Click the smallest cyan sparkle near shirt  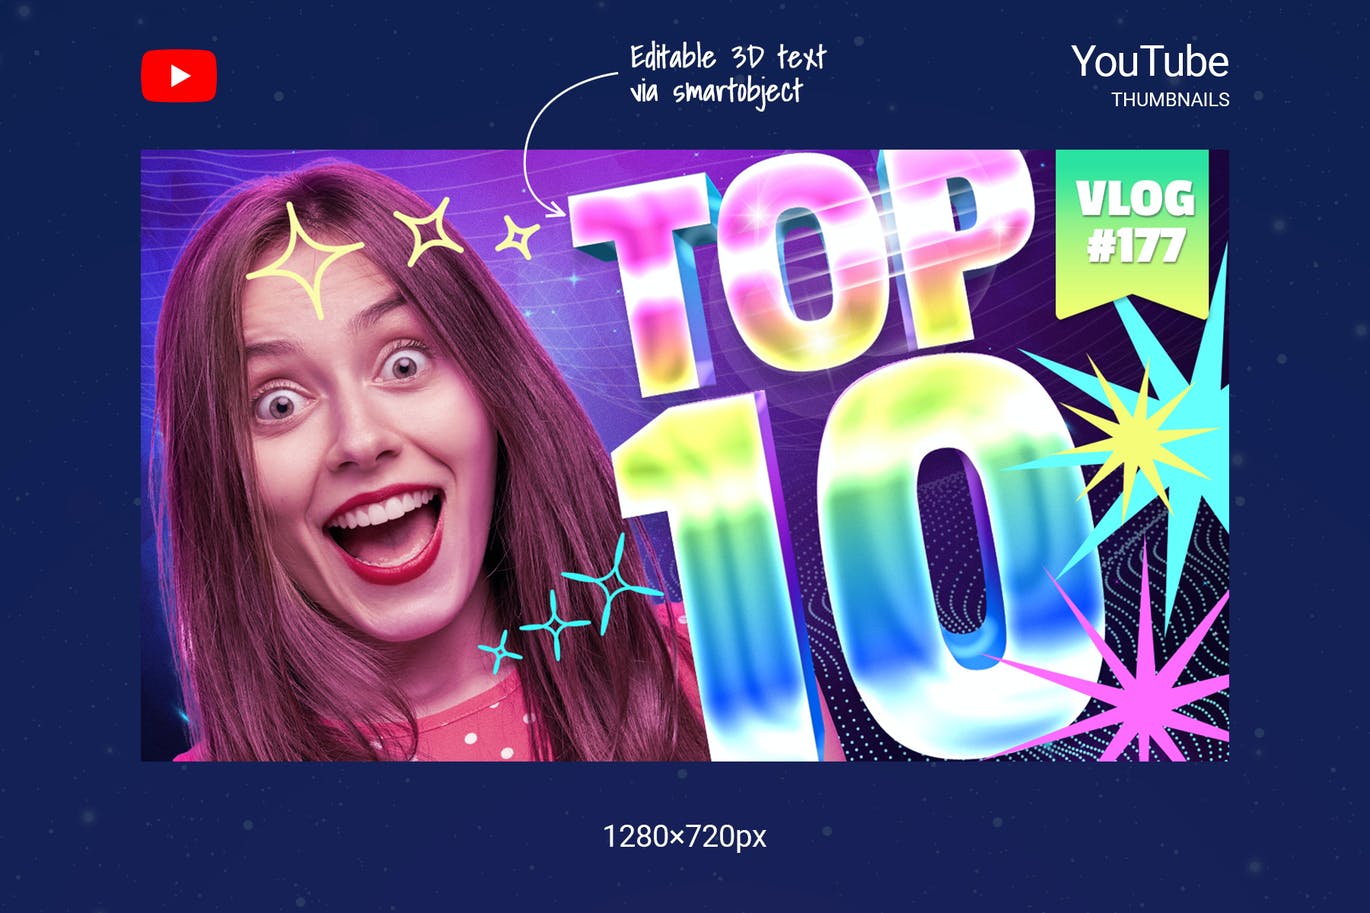coord(500,652)
